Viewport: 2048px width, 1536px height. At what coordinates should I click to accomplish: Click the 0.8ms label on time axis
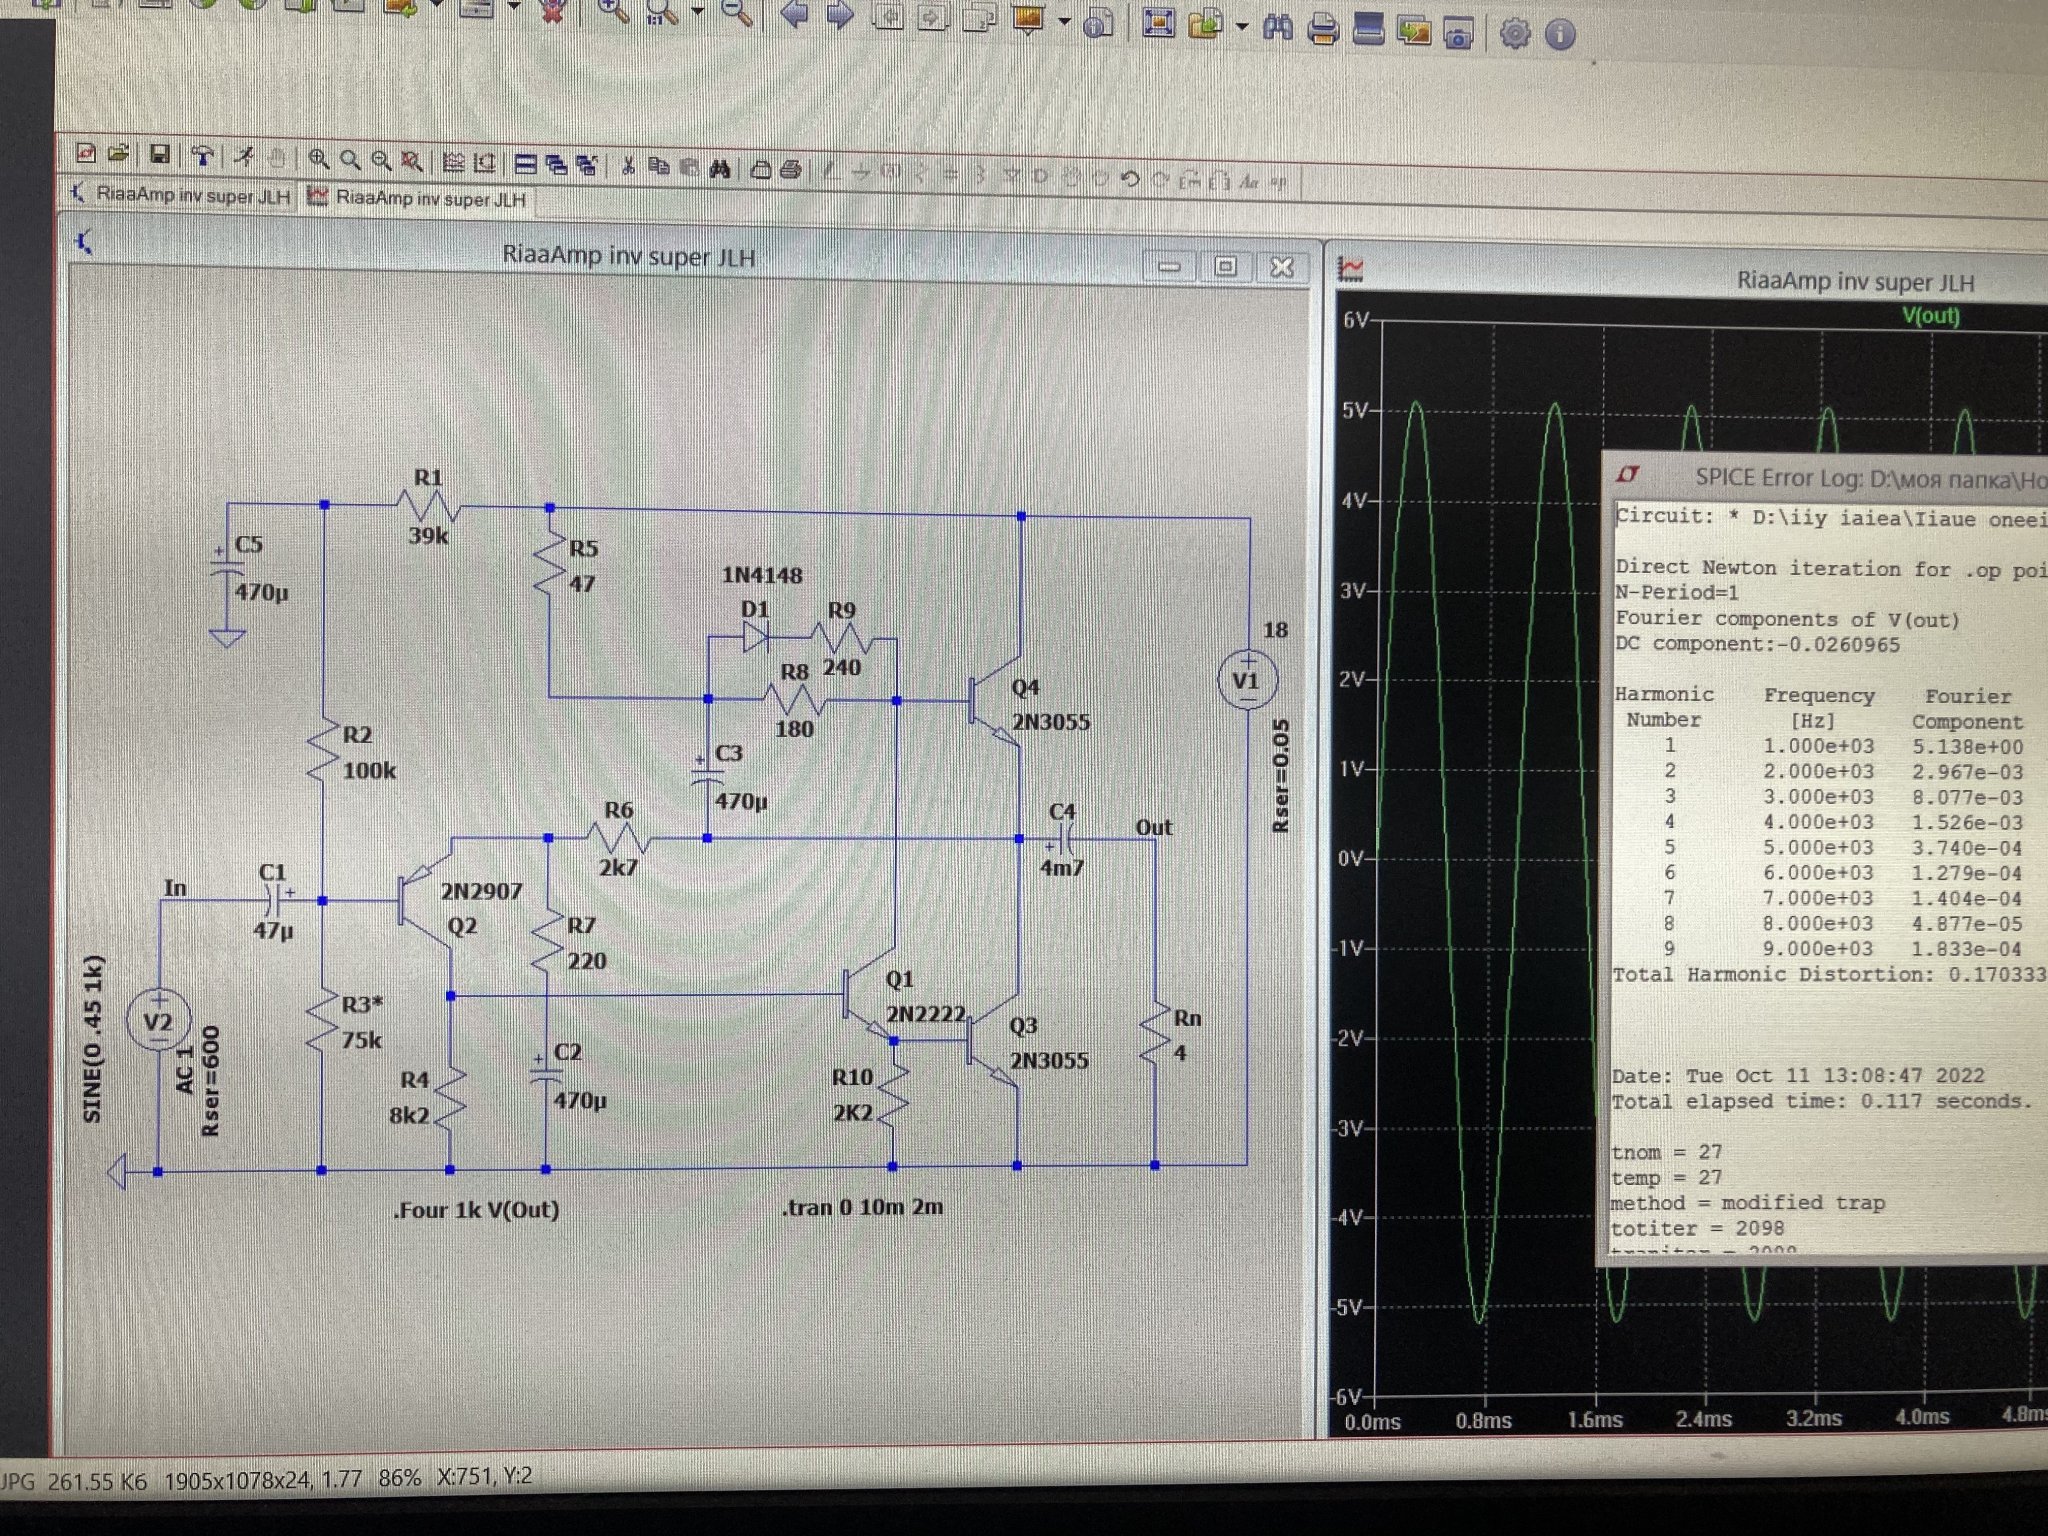(x=1483, y=1421)
